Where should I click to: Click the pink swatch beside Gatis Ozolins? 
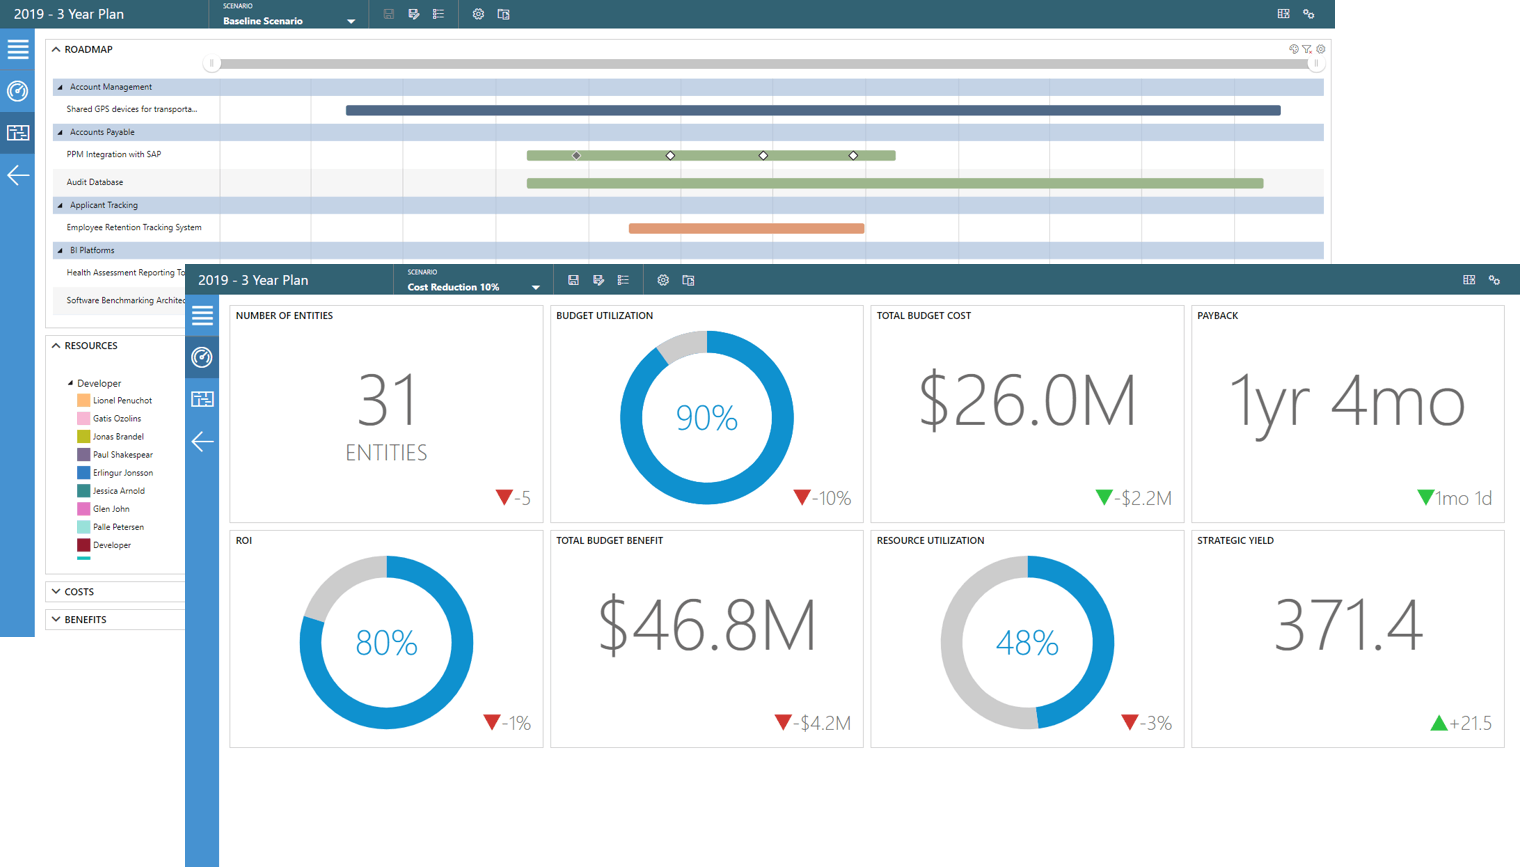84,419
